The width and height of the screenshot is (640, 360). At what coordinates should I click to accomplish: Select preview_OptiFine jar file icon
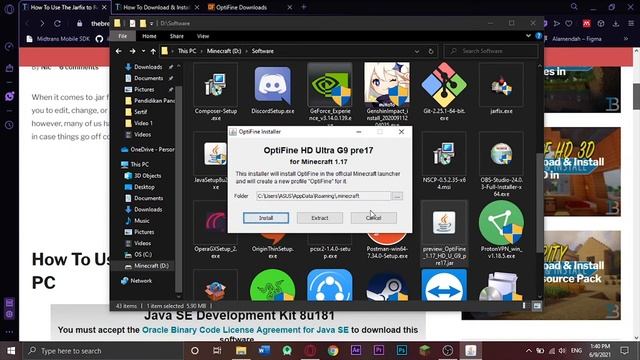(x=444, y=223)
